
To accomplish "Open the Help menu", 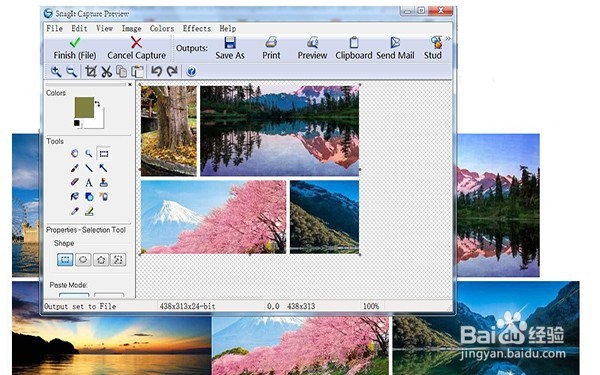I will pyautogui.click(x=227, y=28).
